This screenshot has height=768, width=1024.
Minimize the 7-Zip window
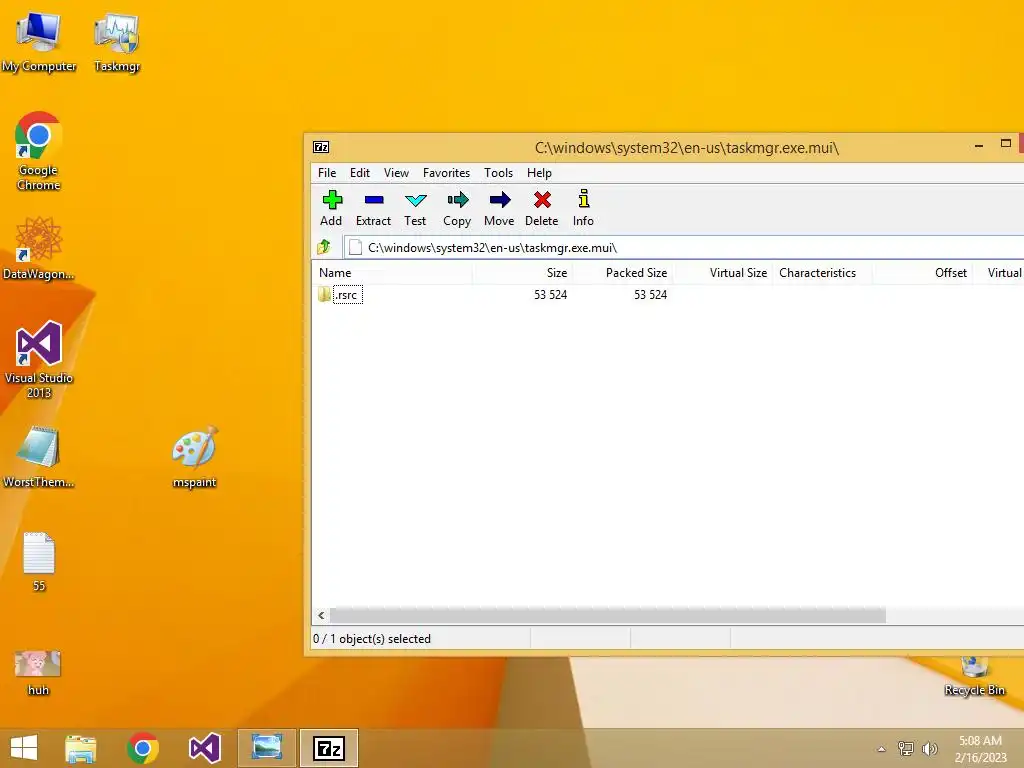(x=978, y=145)
